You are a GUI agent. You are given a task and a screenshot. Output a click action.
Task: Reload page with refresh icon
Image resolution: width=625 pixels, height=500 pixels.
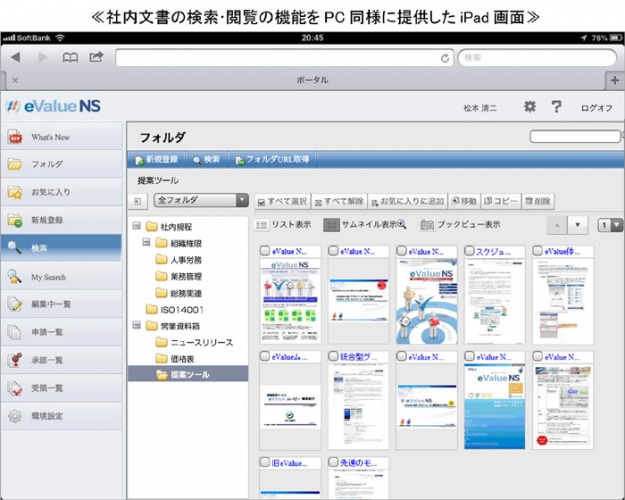(x=445, y=58)
